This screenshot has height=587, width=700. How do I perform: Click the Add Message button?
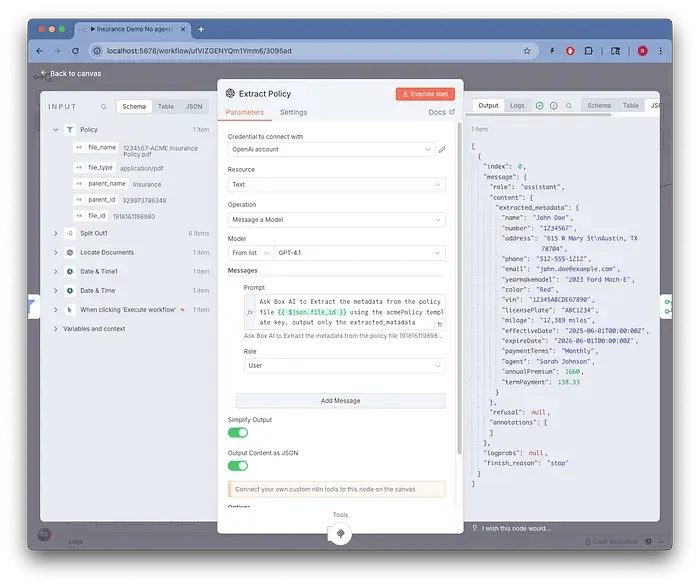point(341,401)
